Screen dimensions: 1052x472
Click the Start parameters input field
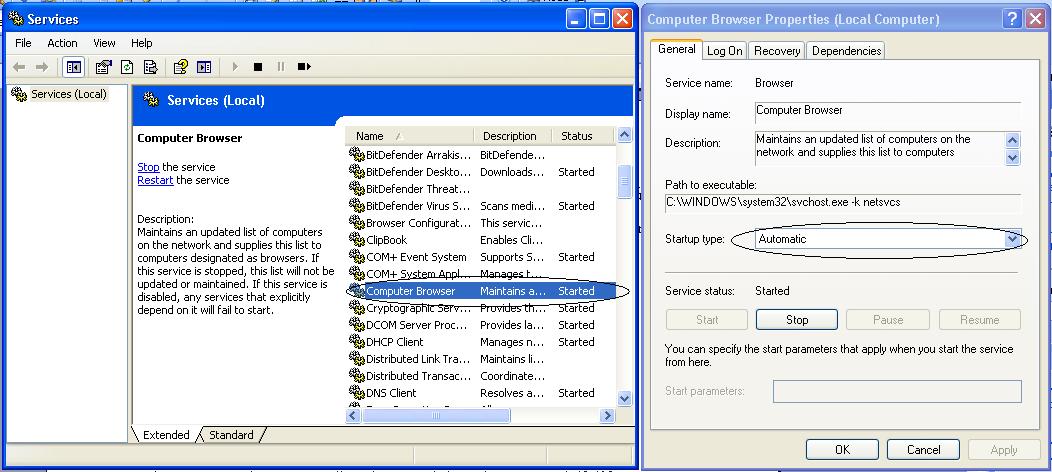coord(897,392)
